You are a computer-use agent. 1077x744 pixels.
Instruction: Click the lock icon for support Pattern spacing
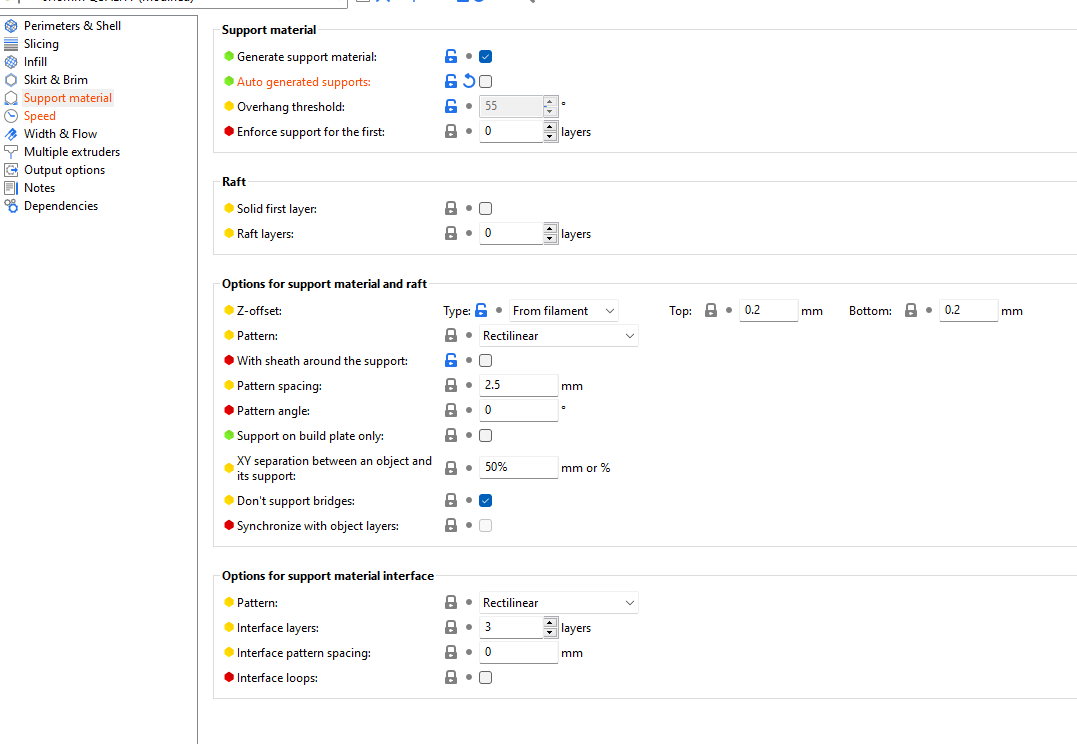tap(451, 385)
